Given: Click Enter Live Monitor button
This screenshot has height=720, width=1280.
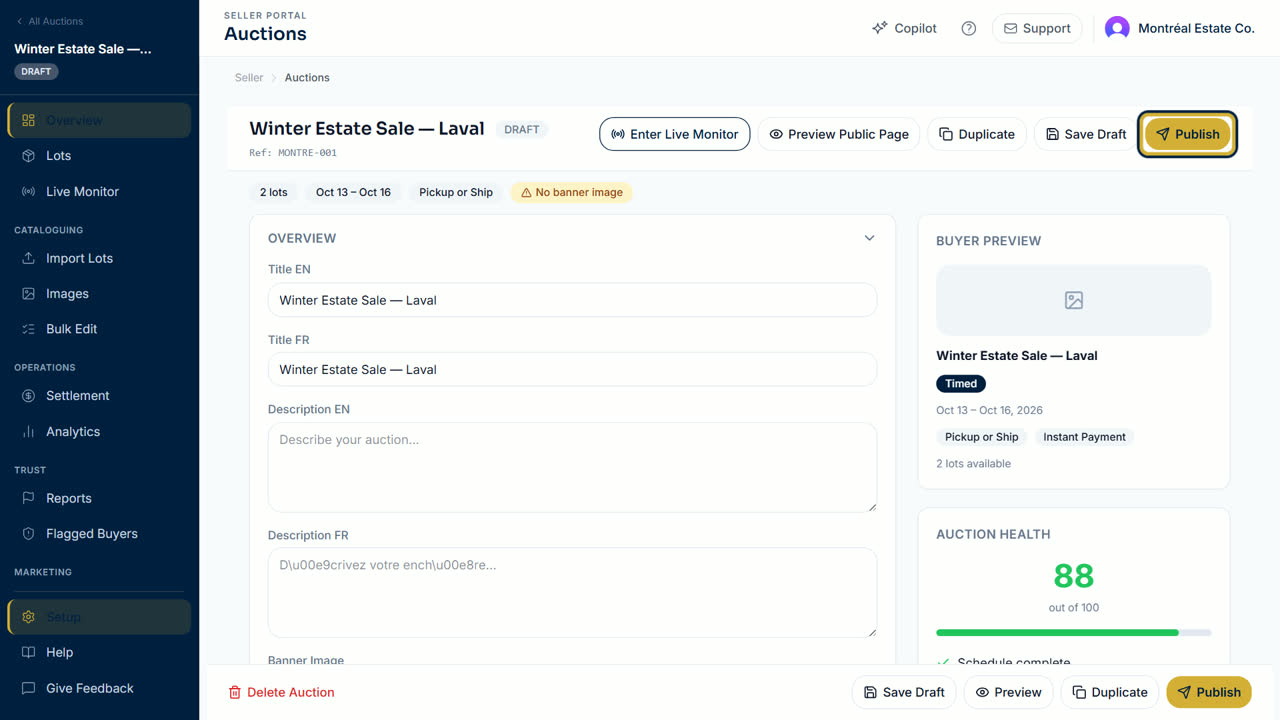Looking at the screenshot, I should coord(674,134).
